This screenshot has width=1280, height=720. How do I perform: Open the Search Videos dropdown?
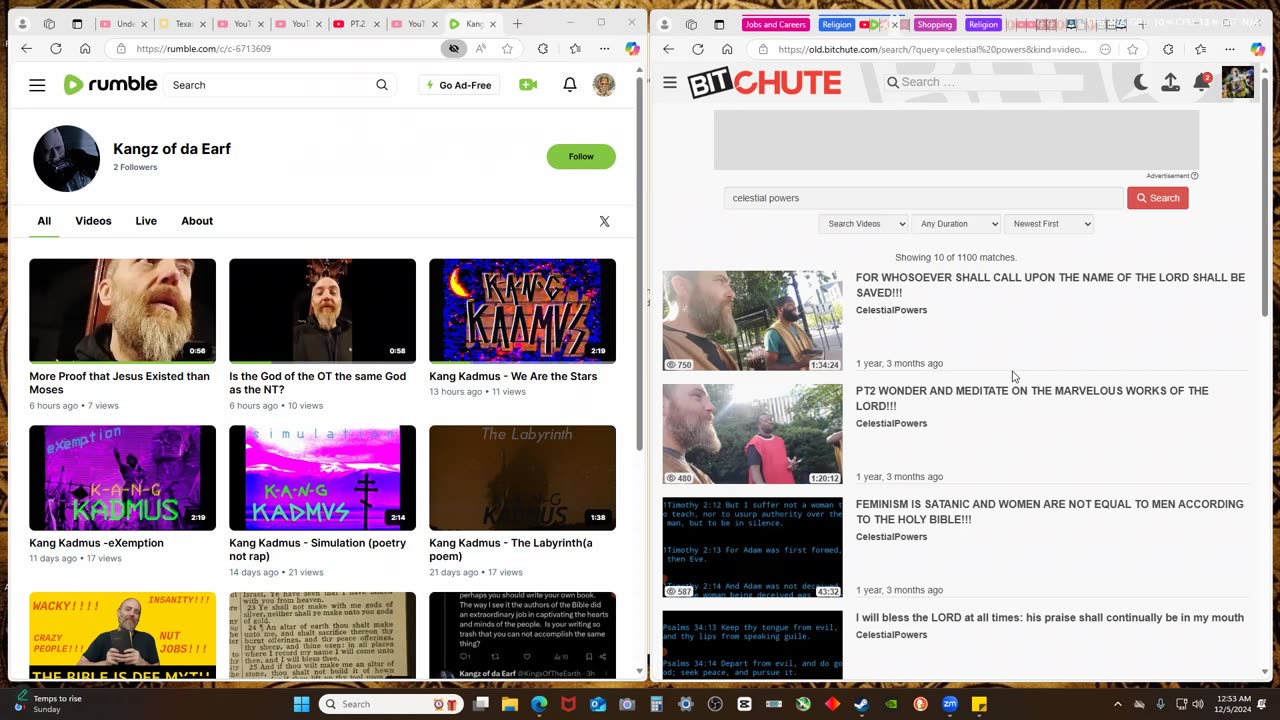click(x=863, y=224)
